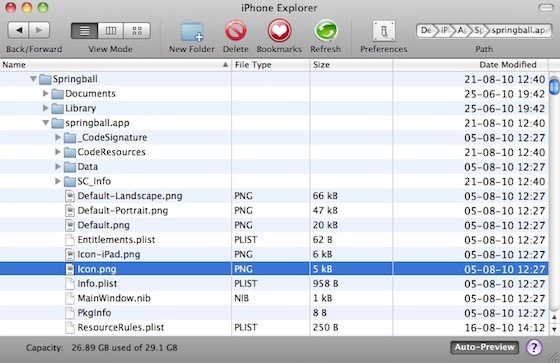Collapse the Springball folder
This screenshot has width=560, height=363.
click(x=33, y=79)
